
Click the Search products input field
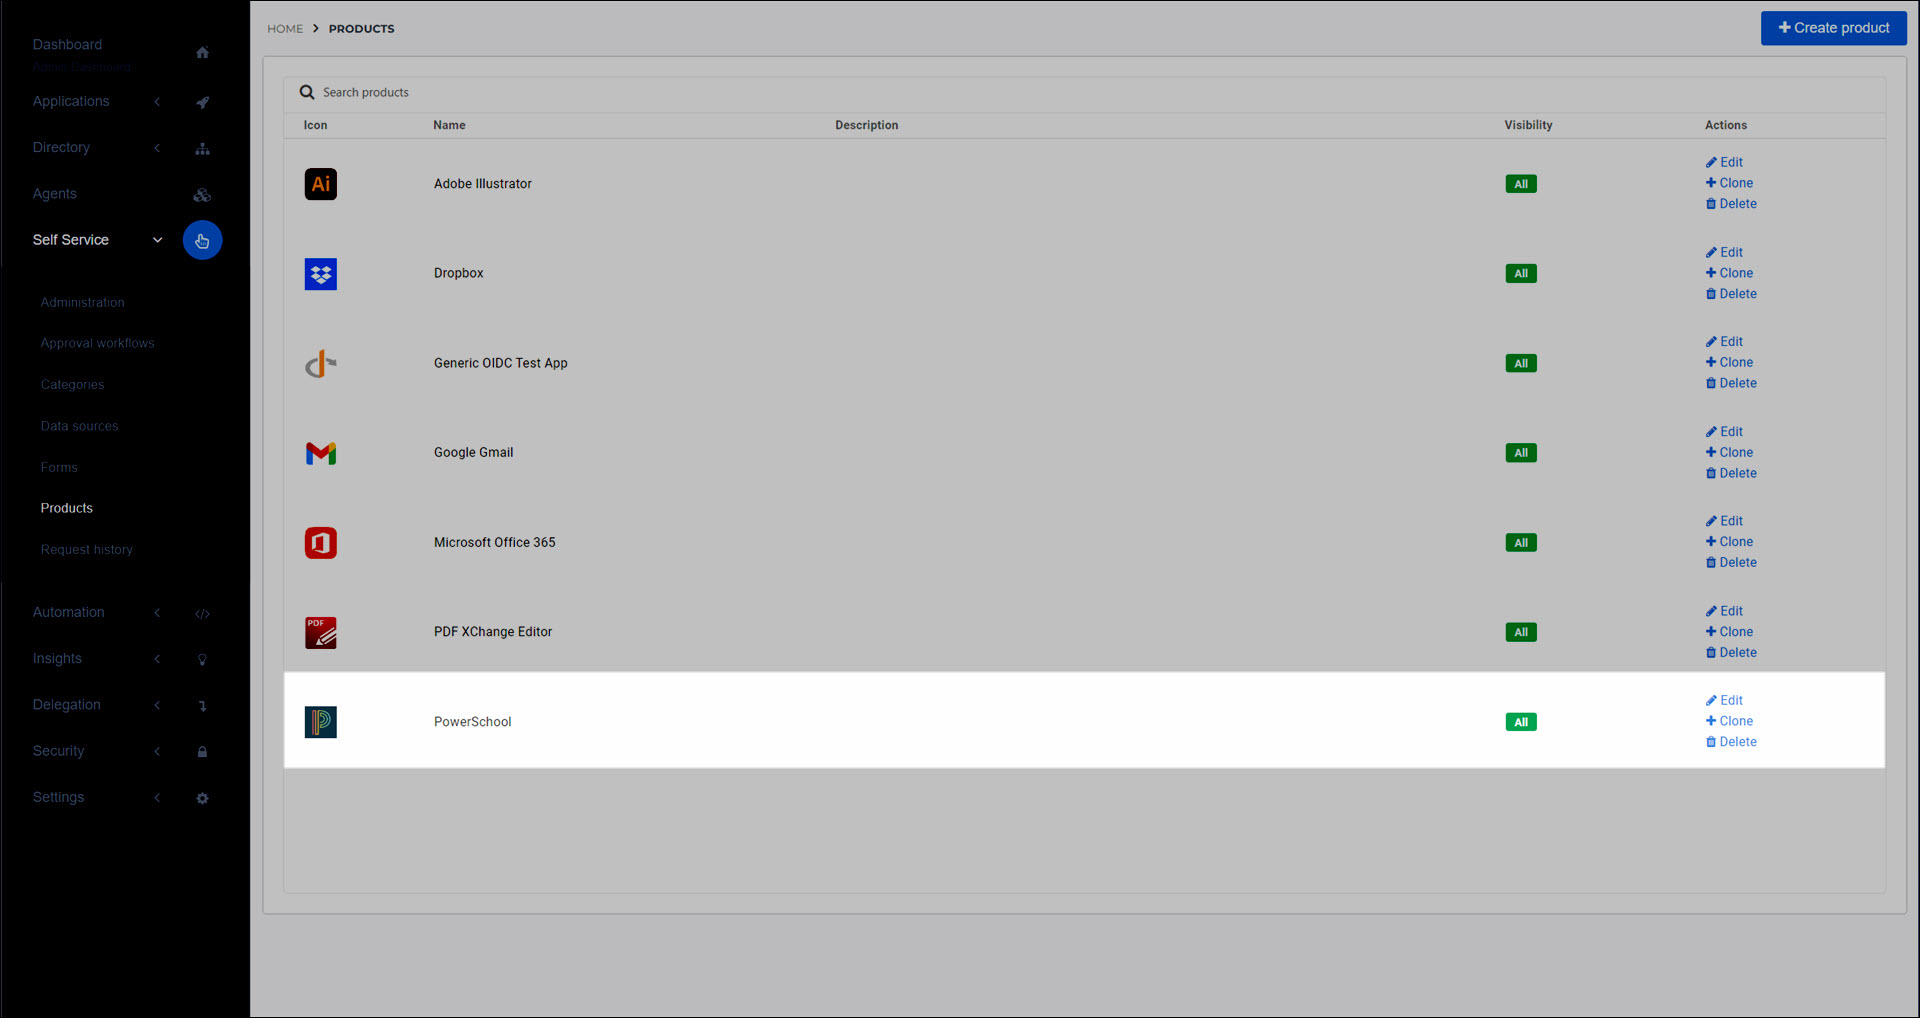(1085, 93)
